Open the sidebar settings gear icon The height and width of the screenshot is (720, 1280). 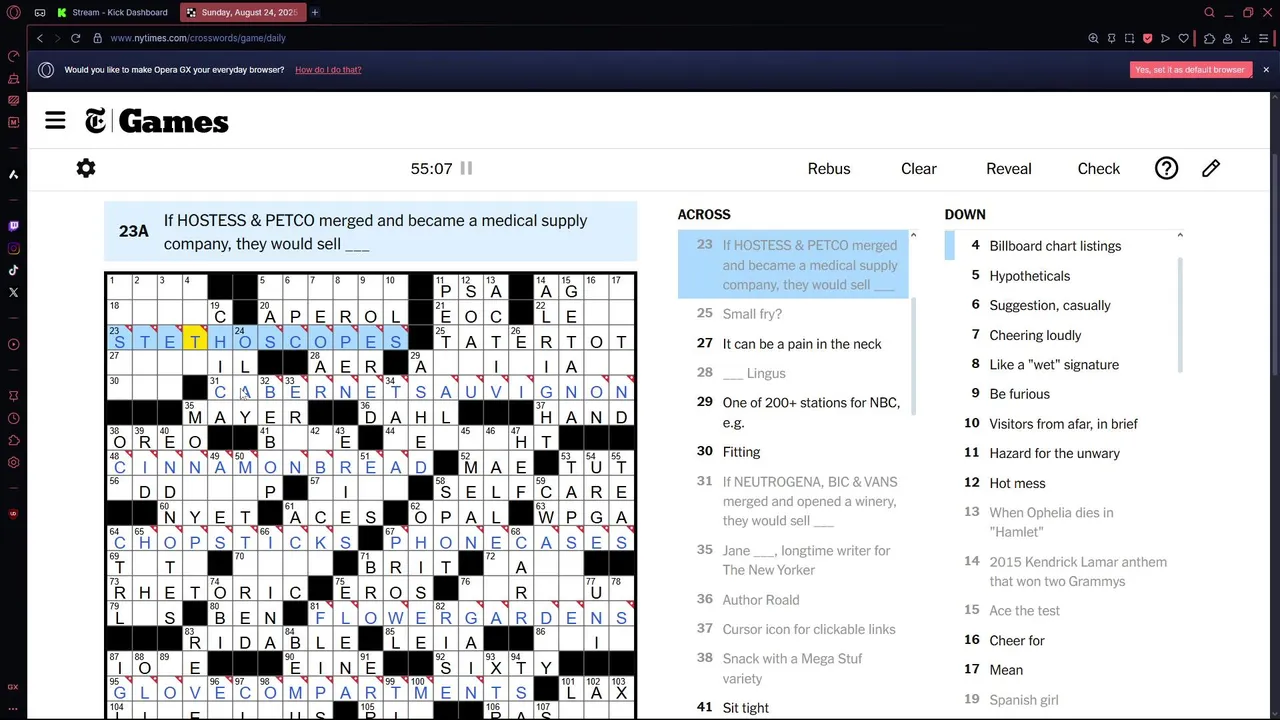point(13,462)
